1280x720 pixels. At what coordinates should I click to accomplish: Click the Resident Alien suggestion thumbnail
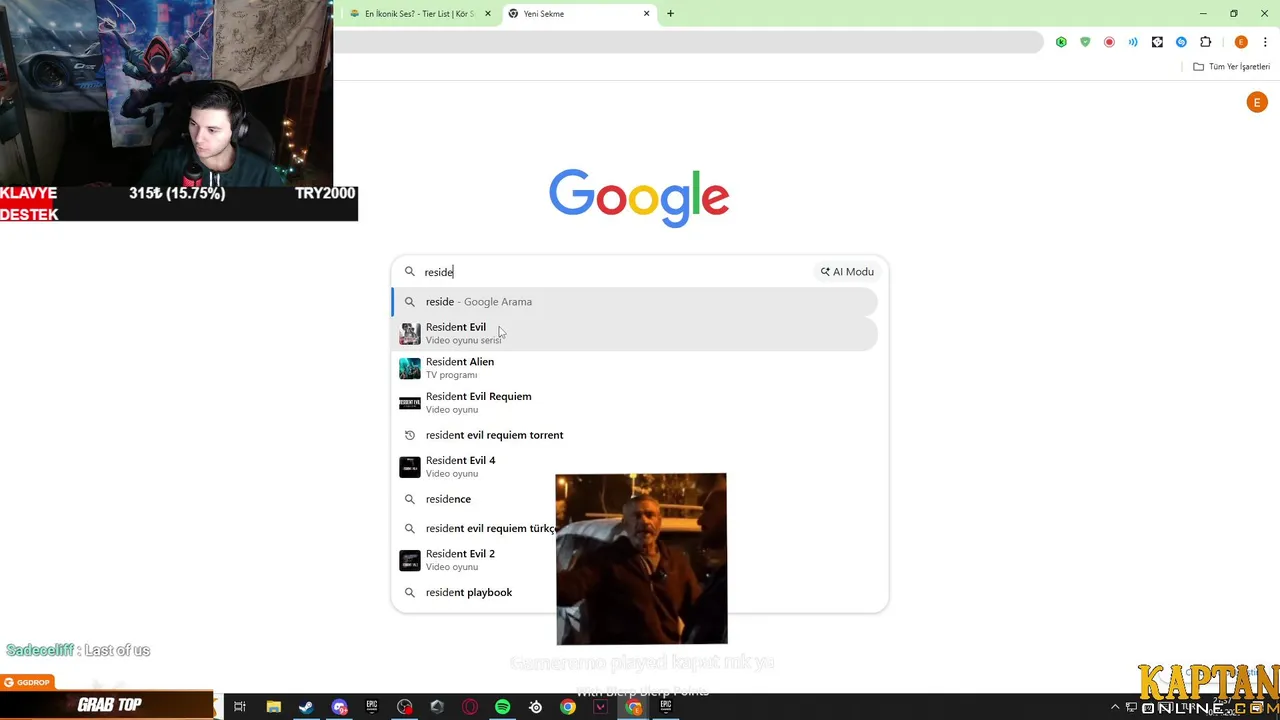pyautogui.click(x=410, y=369)
